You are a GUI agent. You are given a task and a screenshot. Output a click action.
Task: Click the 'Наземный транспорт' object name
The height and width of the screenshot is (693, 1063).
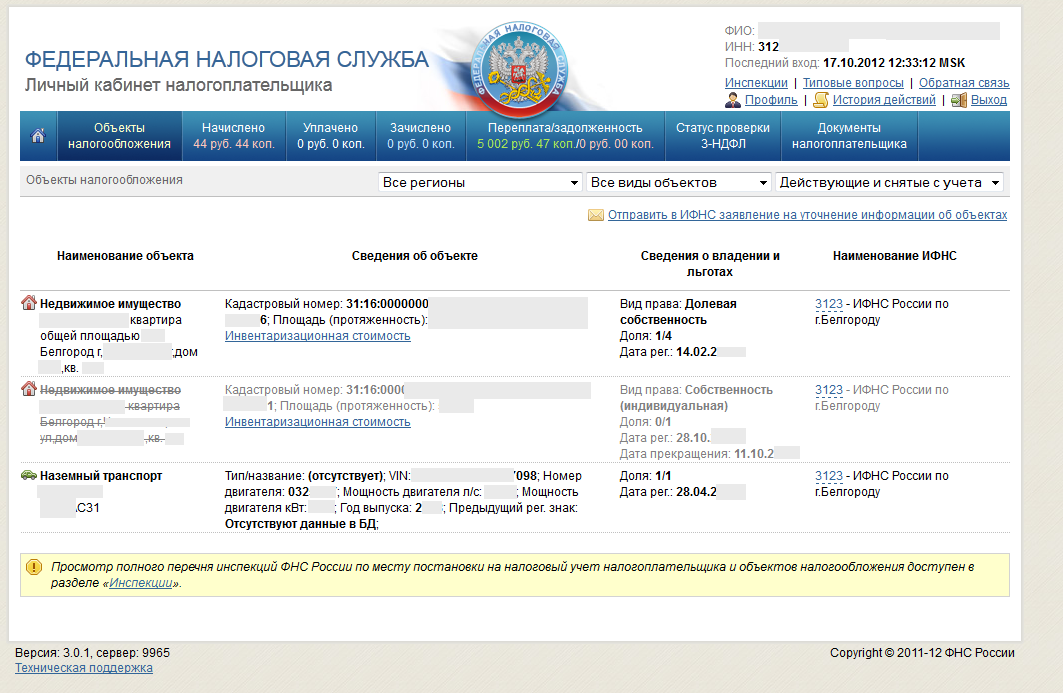pyautogui.click(x=101, y=476)
